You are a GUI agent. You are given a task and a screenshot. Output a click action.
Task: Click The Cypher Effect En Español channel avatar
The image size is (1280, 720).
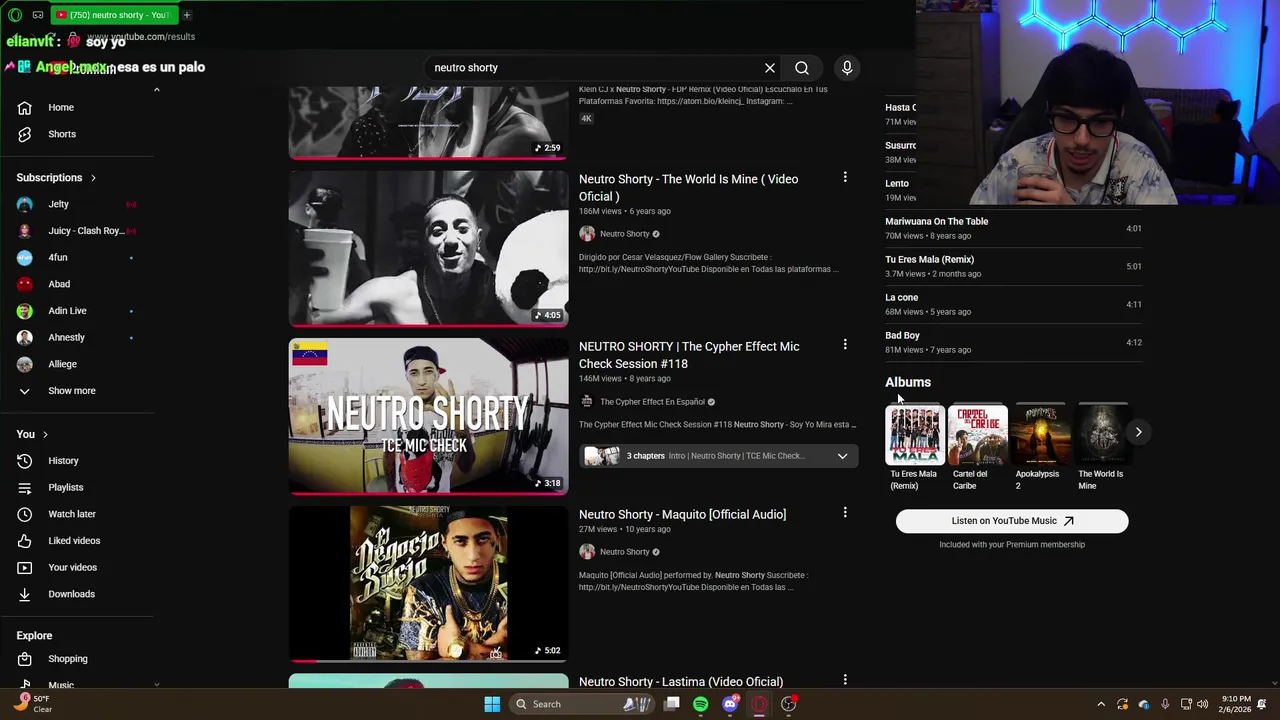click(587, 401)
